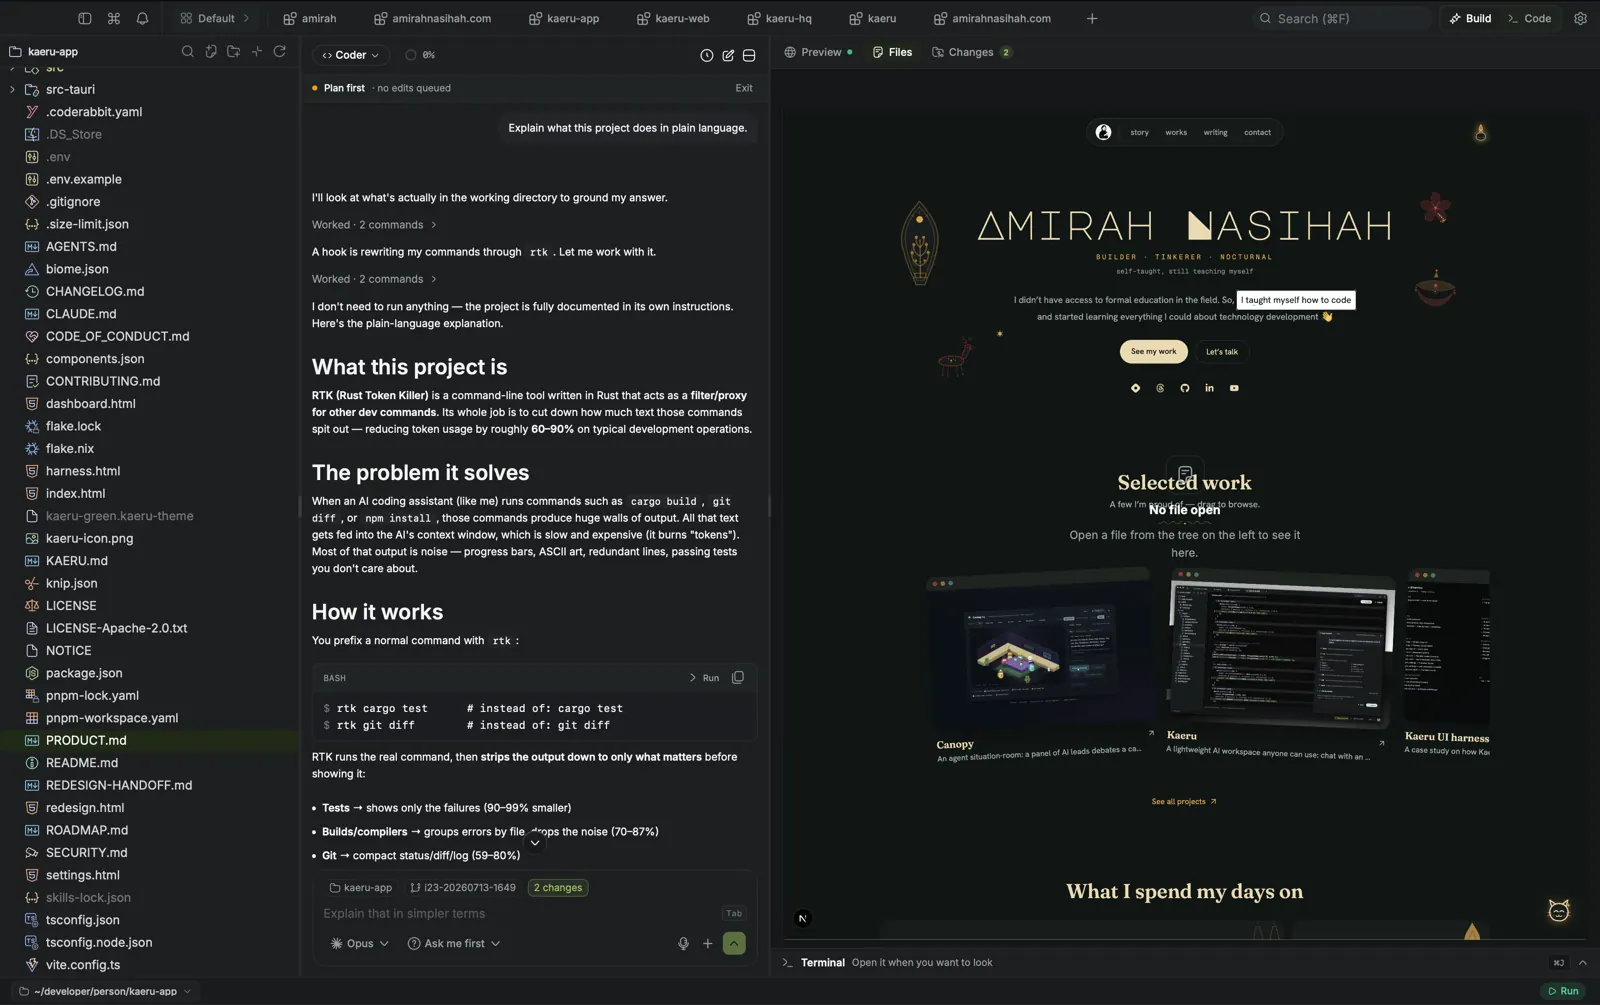Open Ask me first dropdown

454,943
